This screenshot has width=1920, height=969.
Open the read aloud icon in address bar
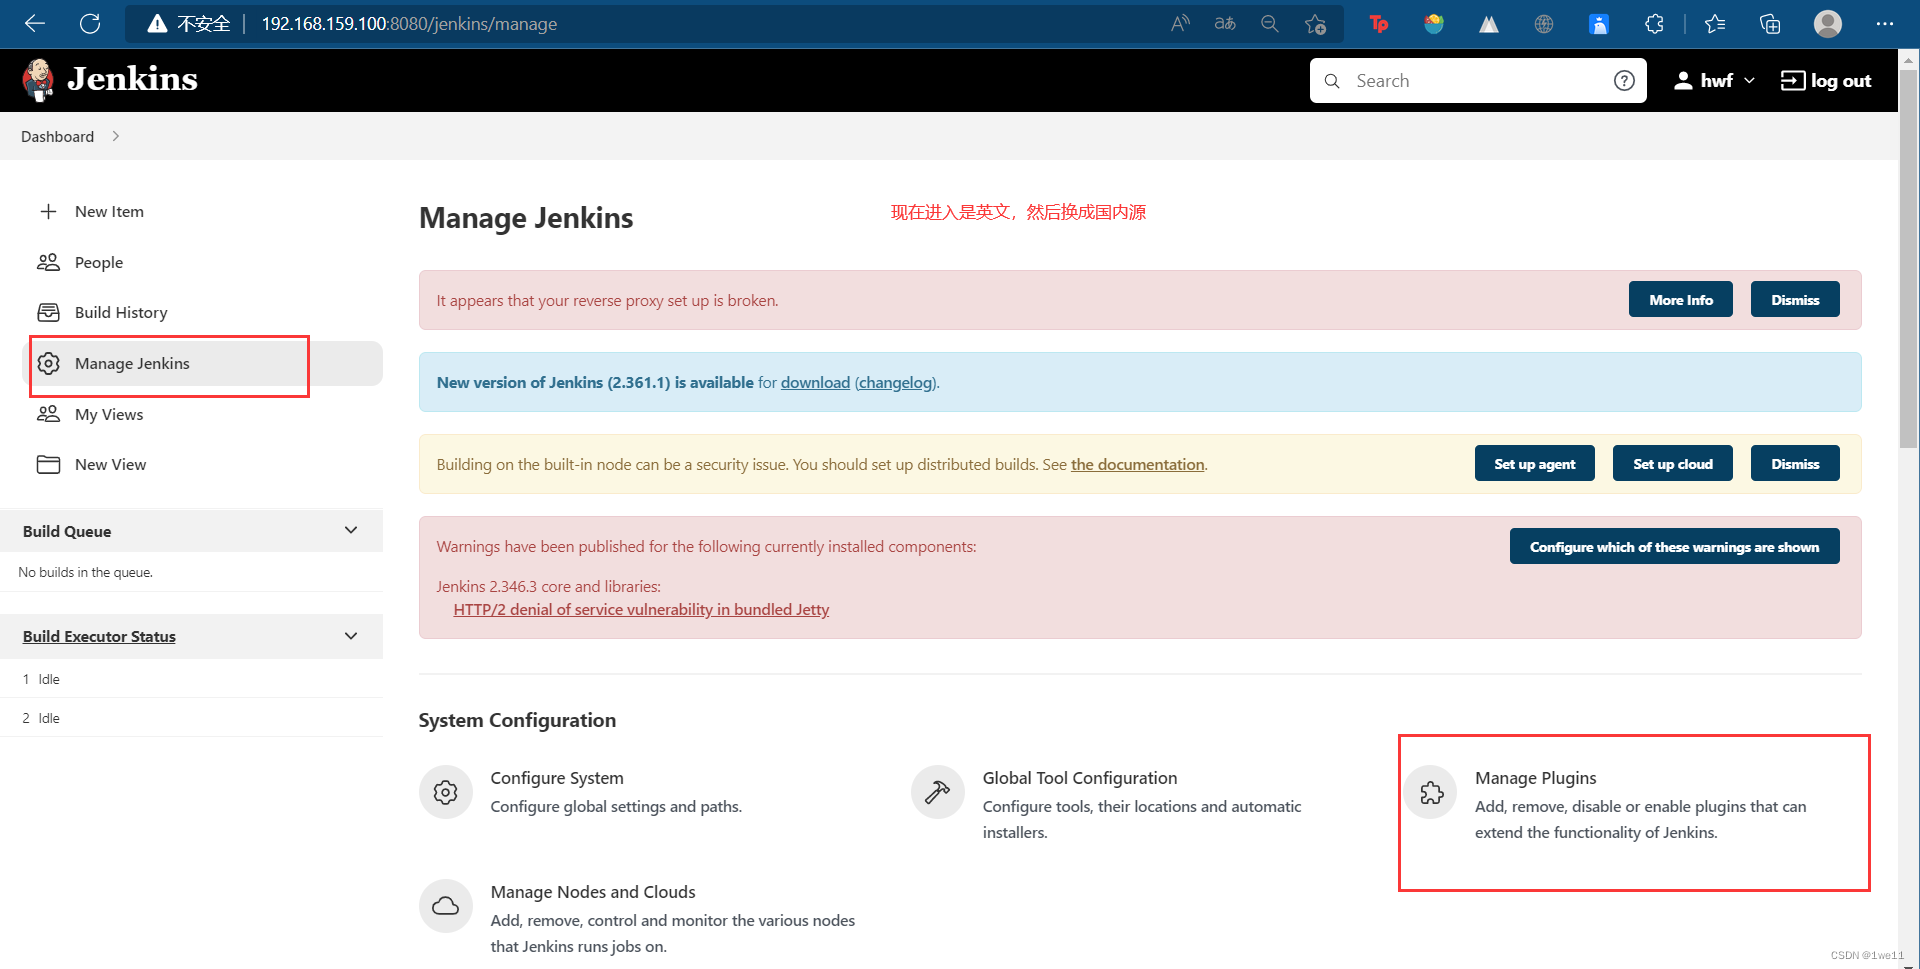1180,23
